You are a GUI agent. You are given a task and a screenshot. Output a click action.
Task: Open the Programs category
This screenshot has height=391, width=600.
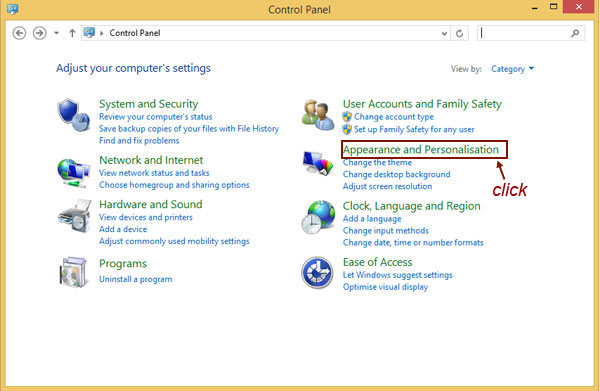pos(123,264)
